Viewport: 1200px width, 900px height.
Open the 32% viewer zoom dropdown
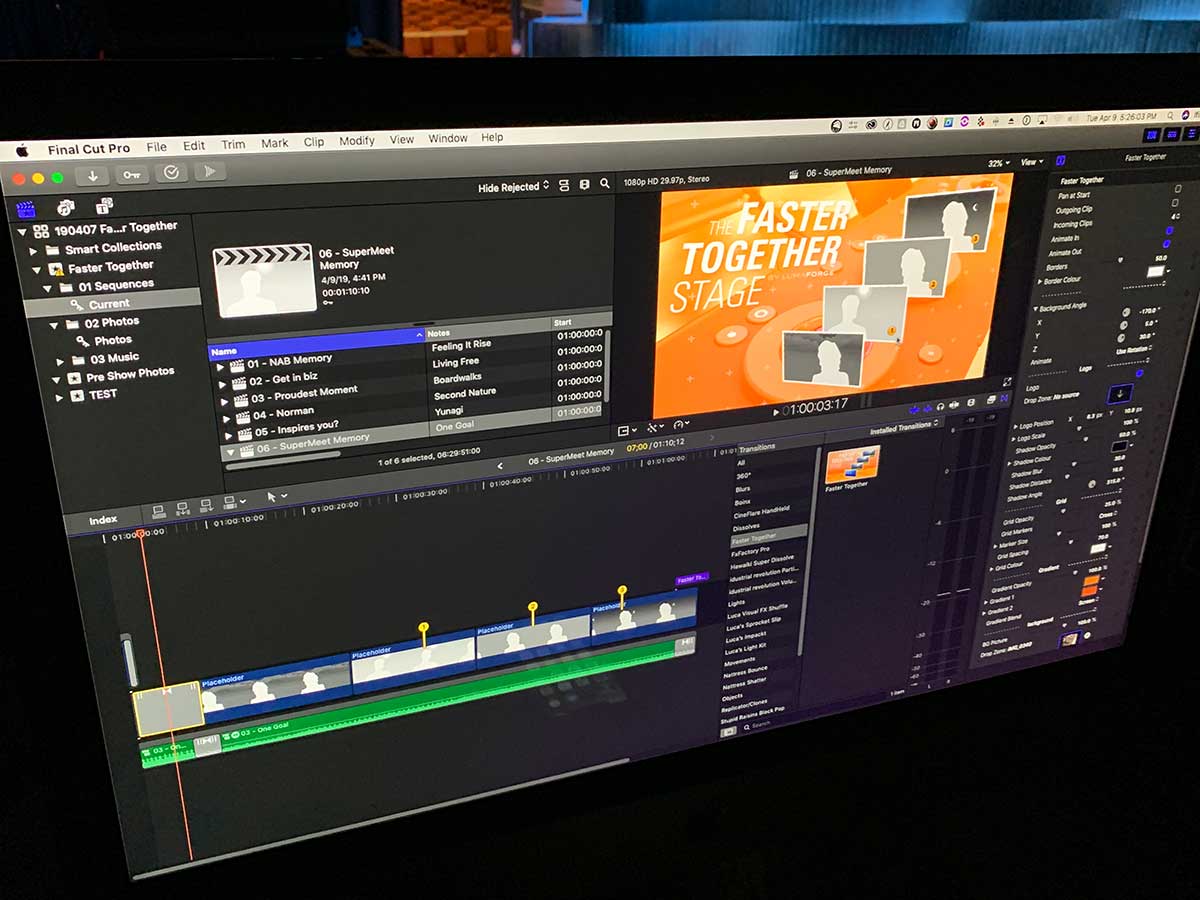tap(999, 163)
